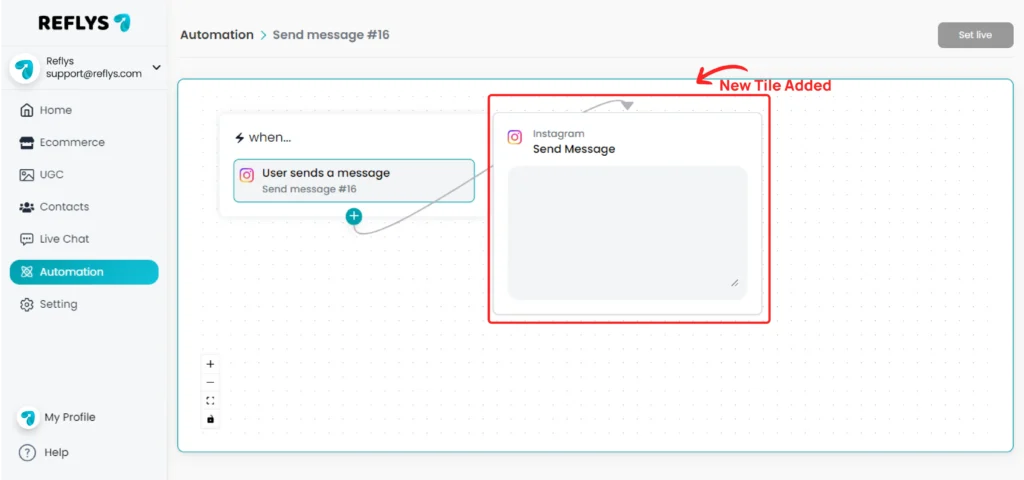The height and width of the screenshot is (480, 1024).
Task: Click the text area resize handle
Action: point(735,282)
